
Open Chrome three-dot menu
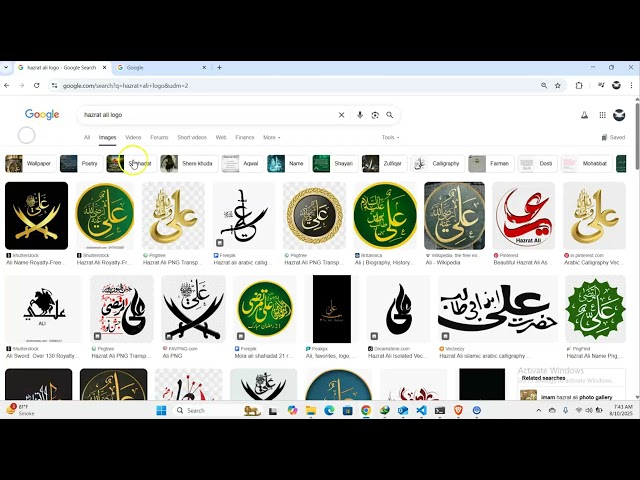(631, 86)
